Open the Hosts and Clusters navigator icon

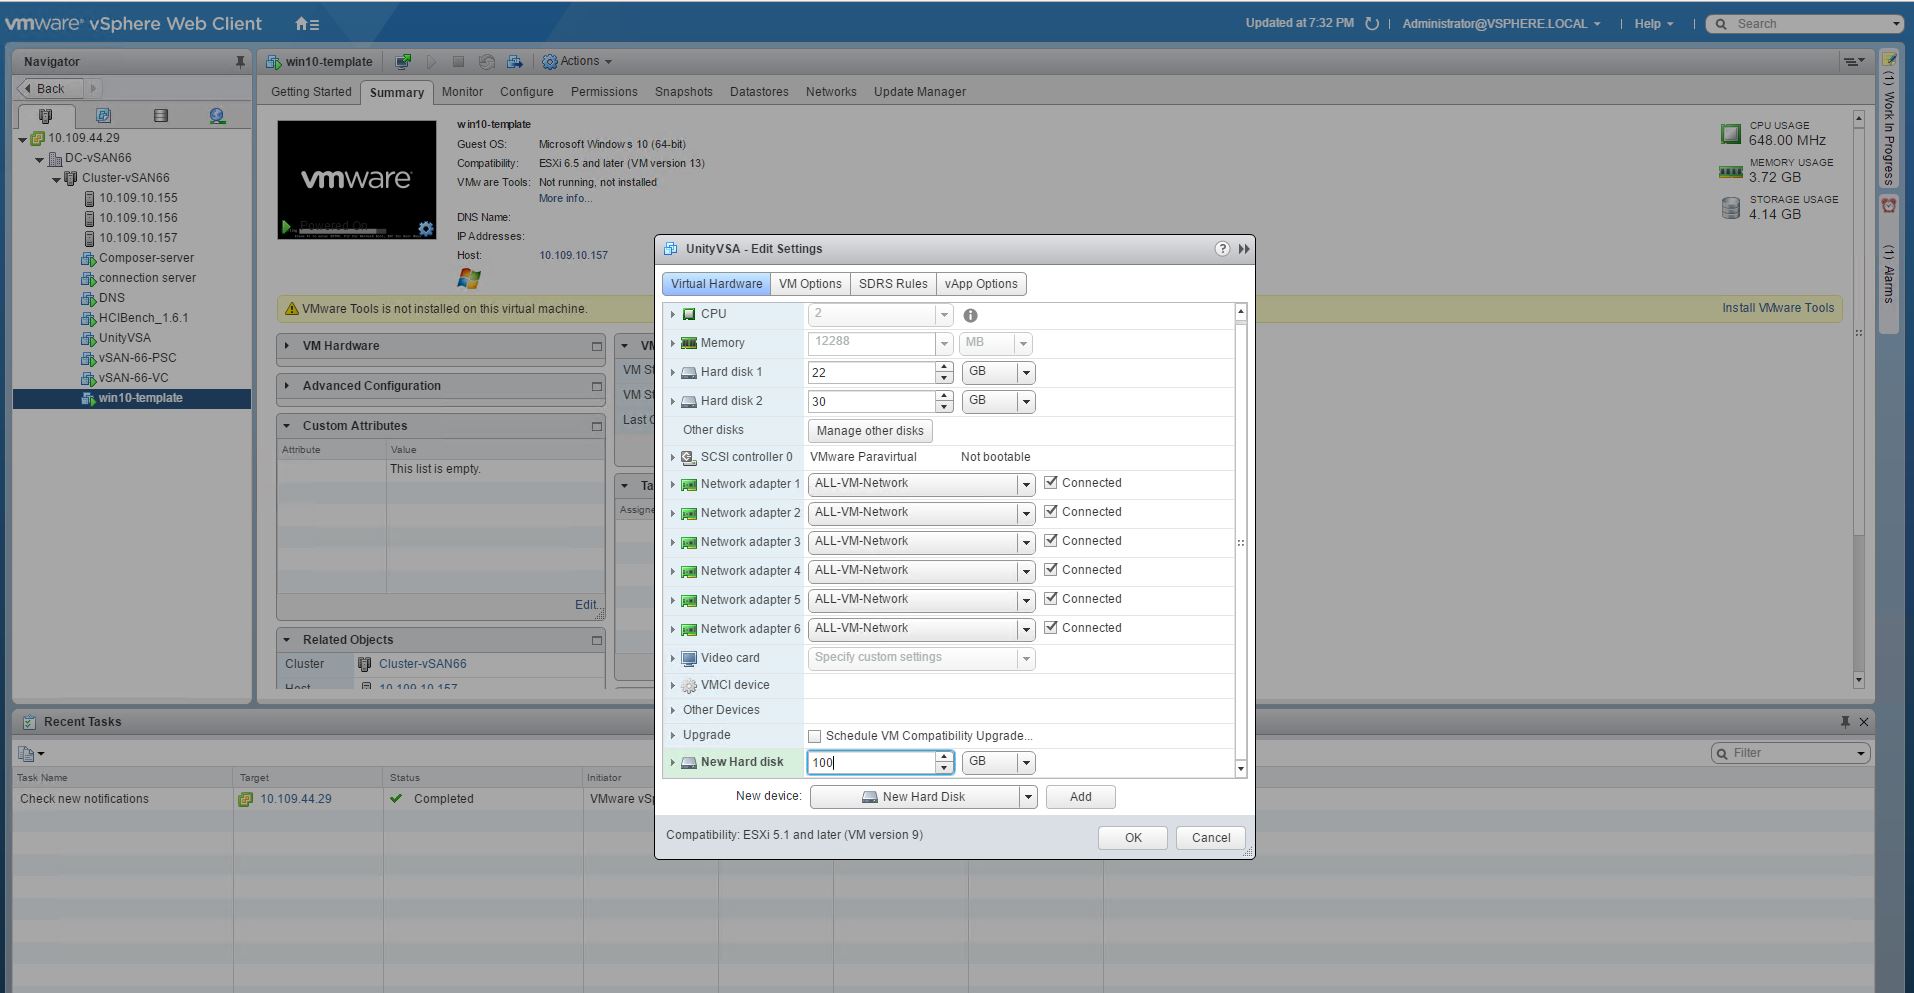pyautogui.click(x=45, y=116)
